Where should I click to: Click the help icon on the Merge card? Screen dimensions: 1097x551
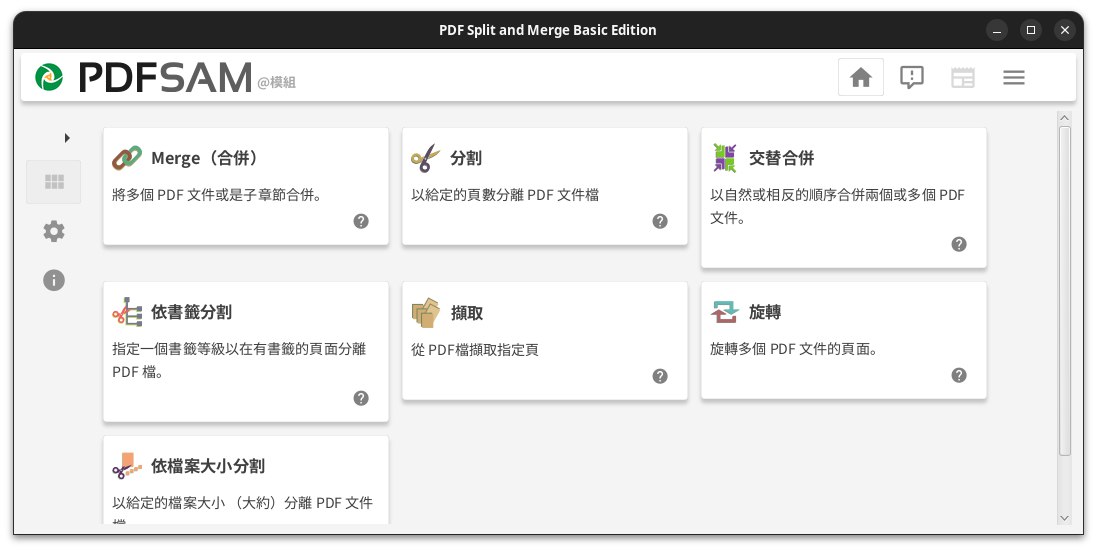[x=361, y=221]
